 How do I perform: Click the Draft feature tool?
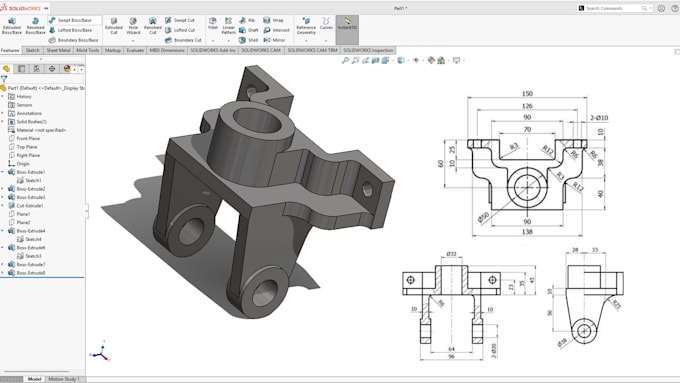(x=248, y=30)
